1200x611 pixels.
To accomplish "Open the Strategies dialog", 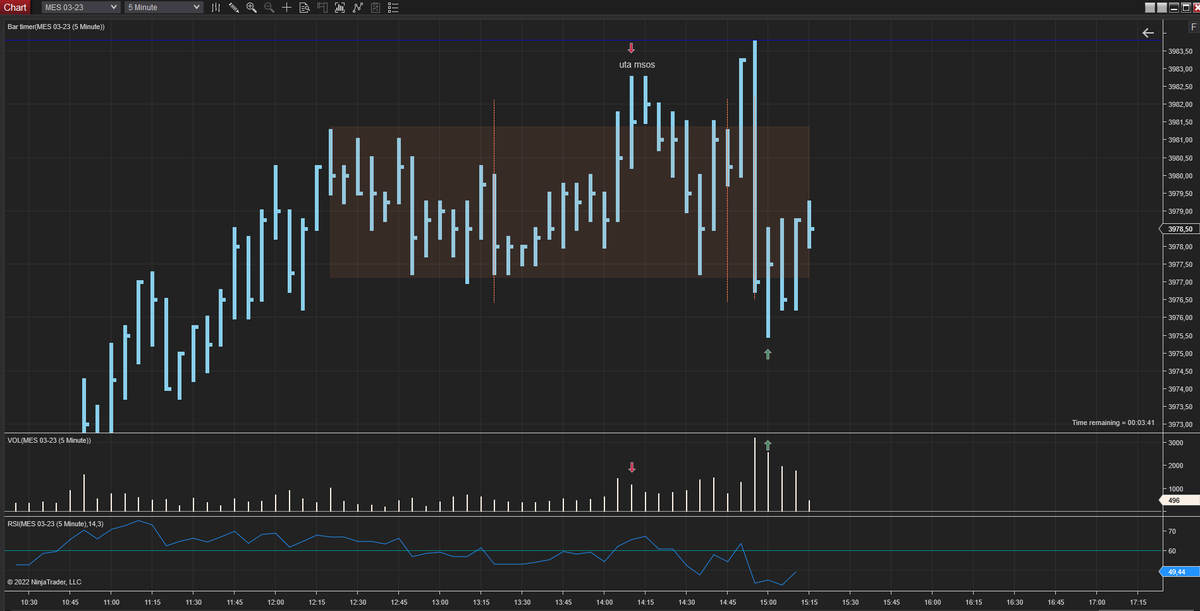I will point(375,7).
